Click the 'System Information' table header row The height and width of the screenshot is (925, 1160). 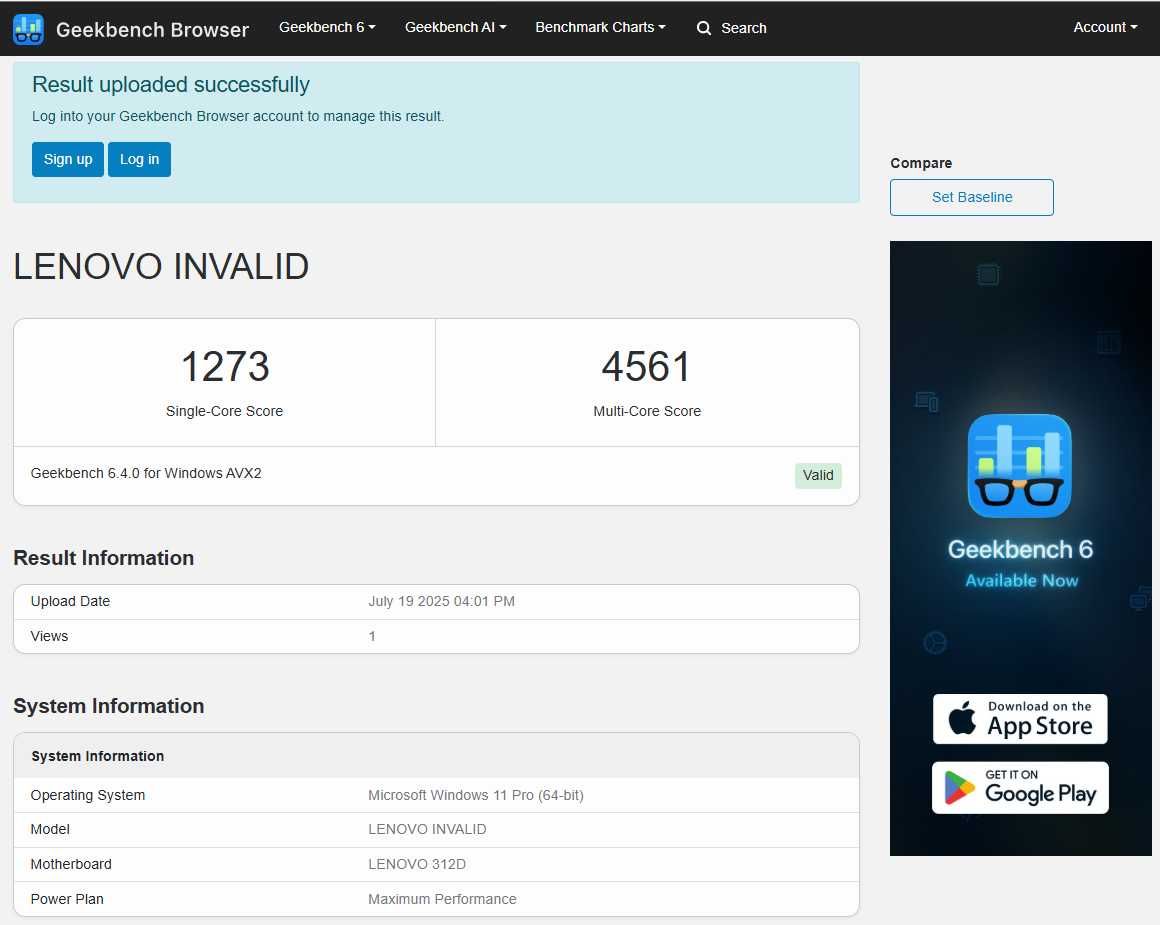point(436,756)
